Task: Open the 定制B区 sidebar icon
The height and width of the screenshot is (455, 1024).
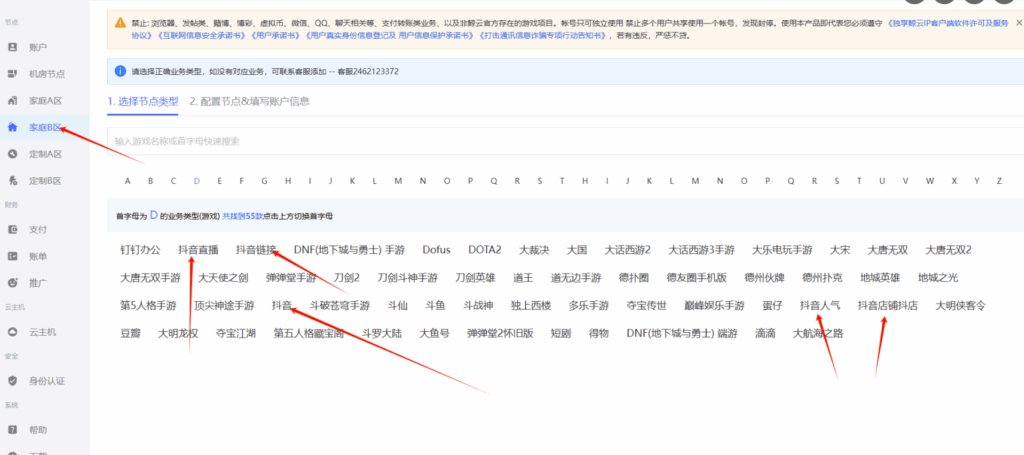Action: coord(12,181)
